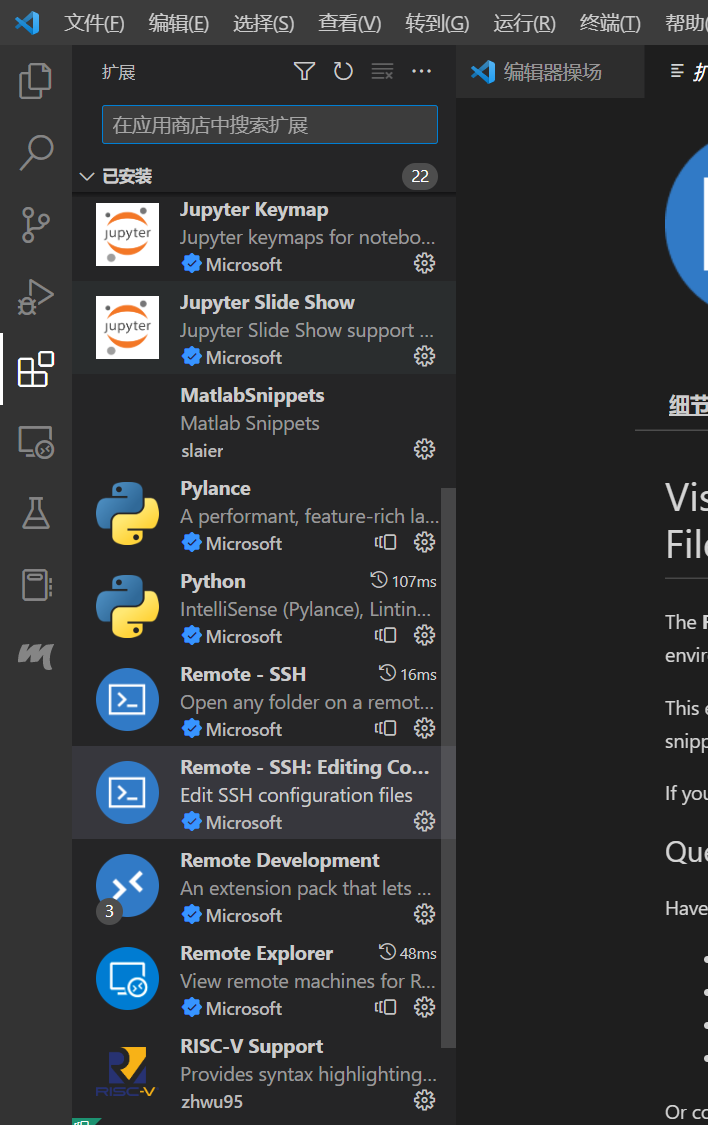Click publisher name slaier
Screen dimensions: 708x1125
202,451
